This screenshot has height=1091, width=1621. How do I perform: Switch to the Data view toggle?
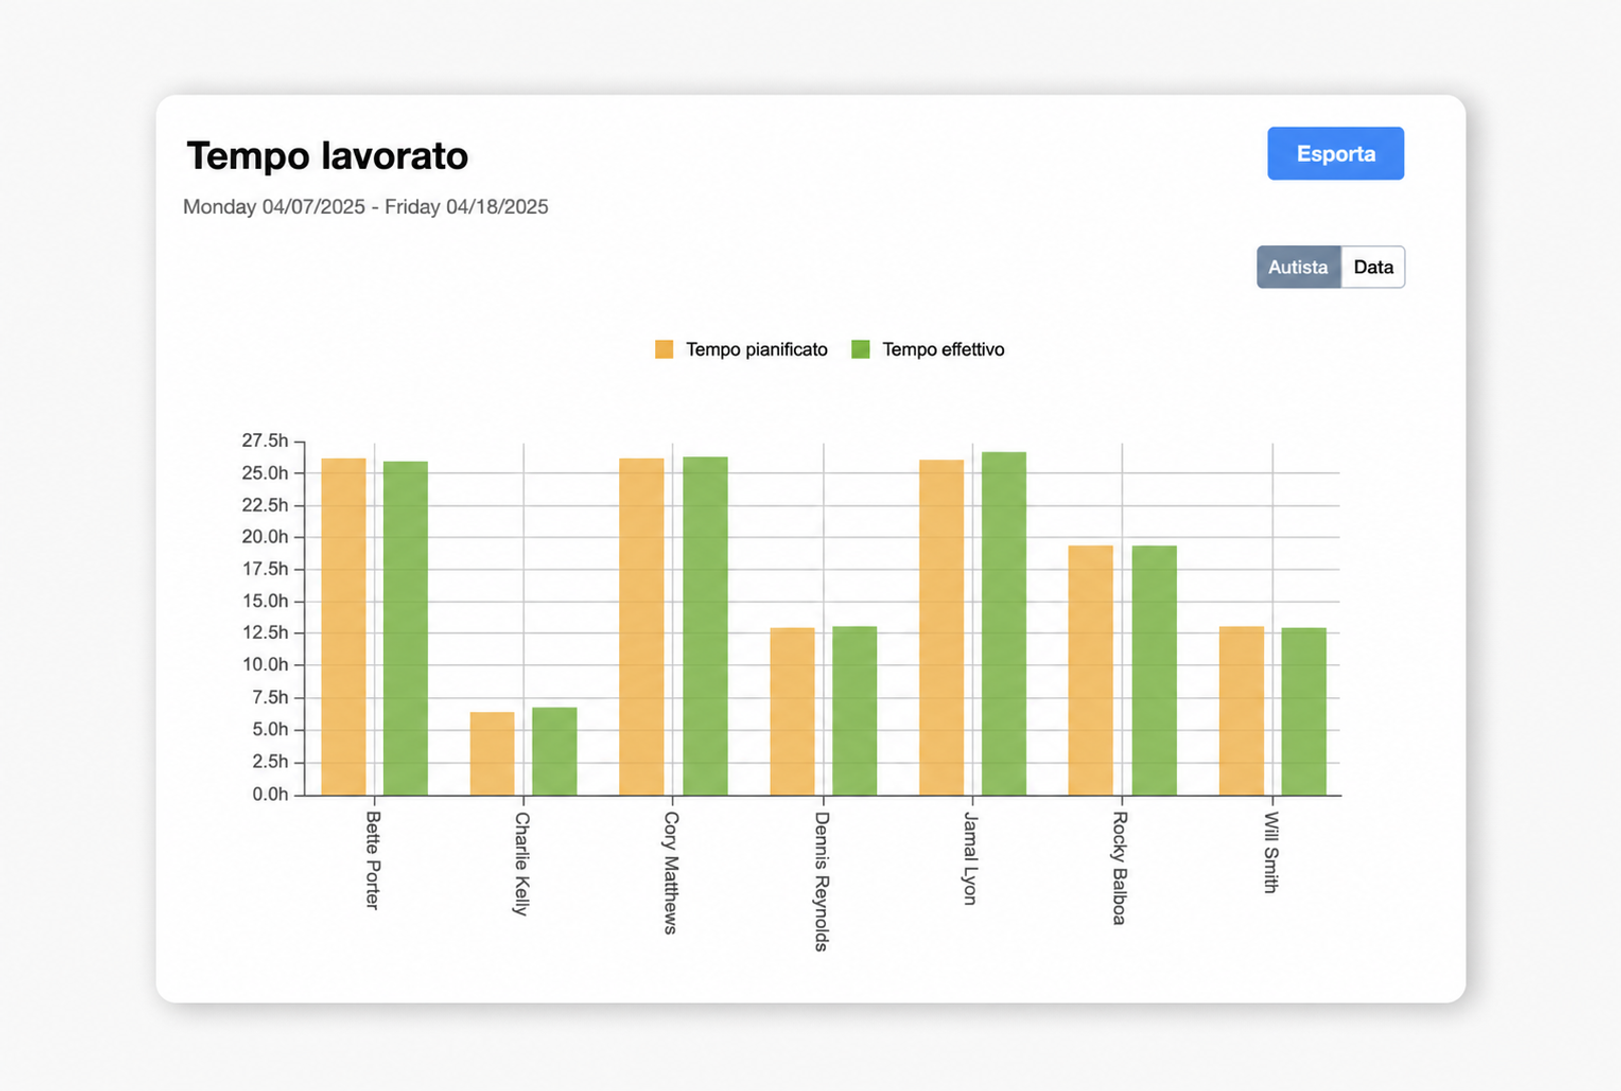(x=1373, y=267)
